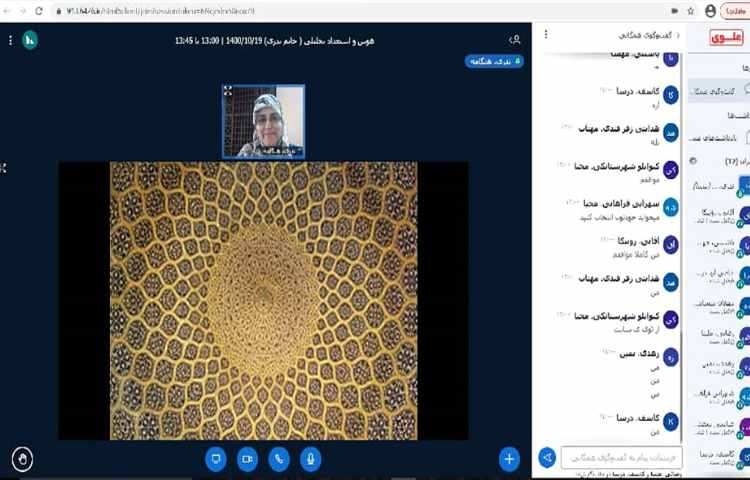Click first هدایتی رفر قندی، مهتاب chat avatar
The height and width of the screenshot is (480, 750).
tap(671, 132)
